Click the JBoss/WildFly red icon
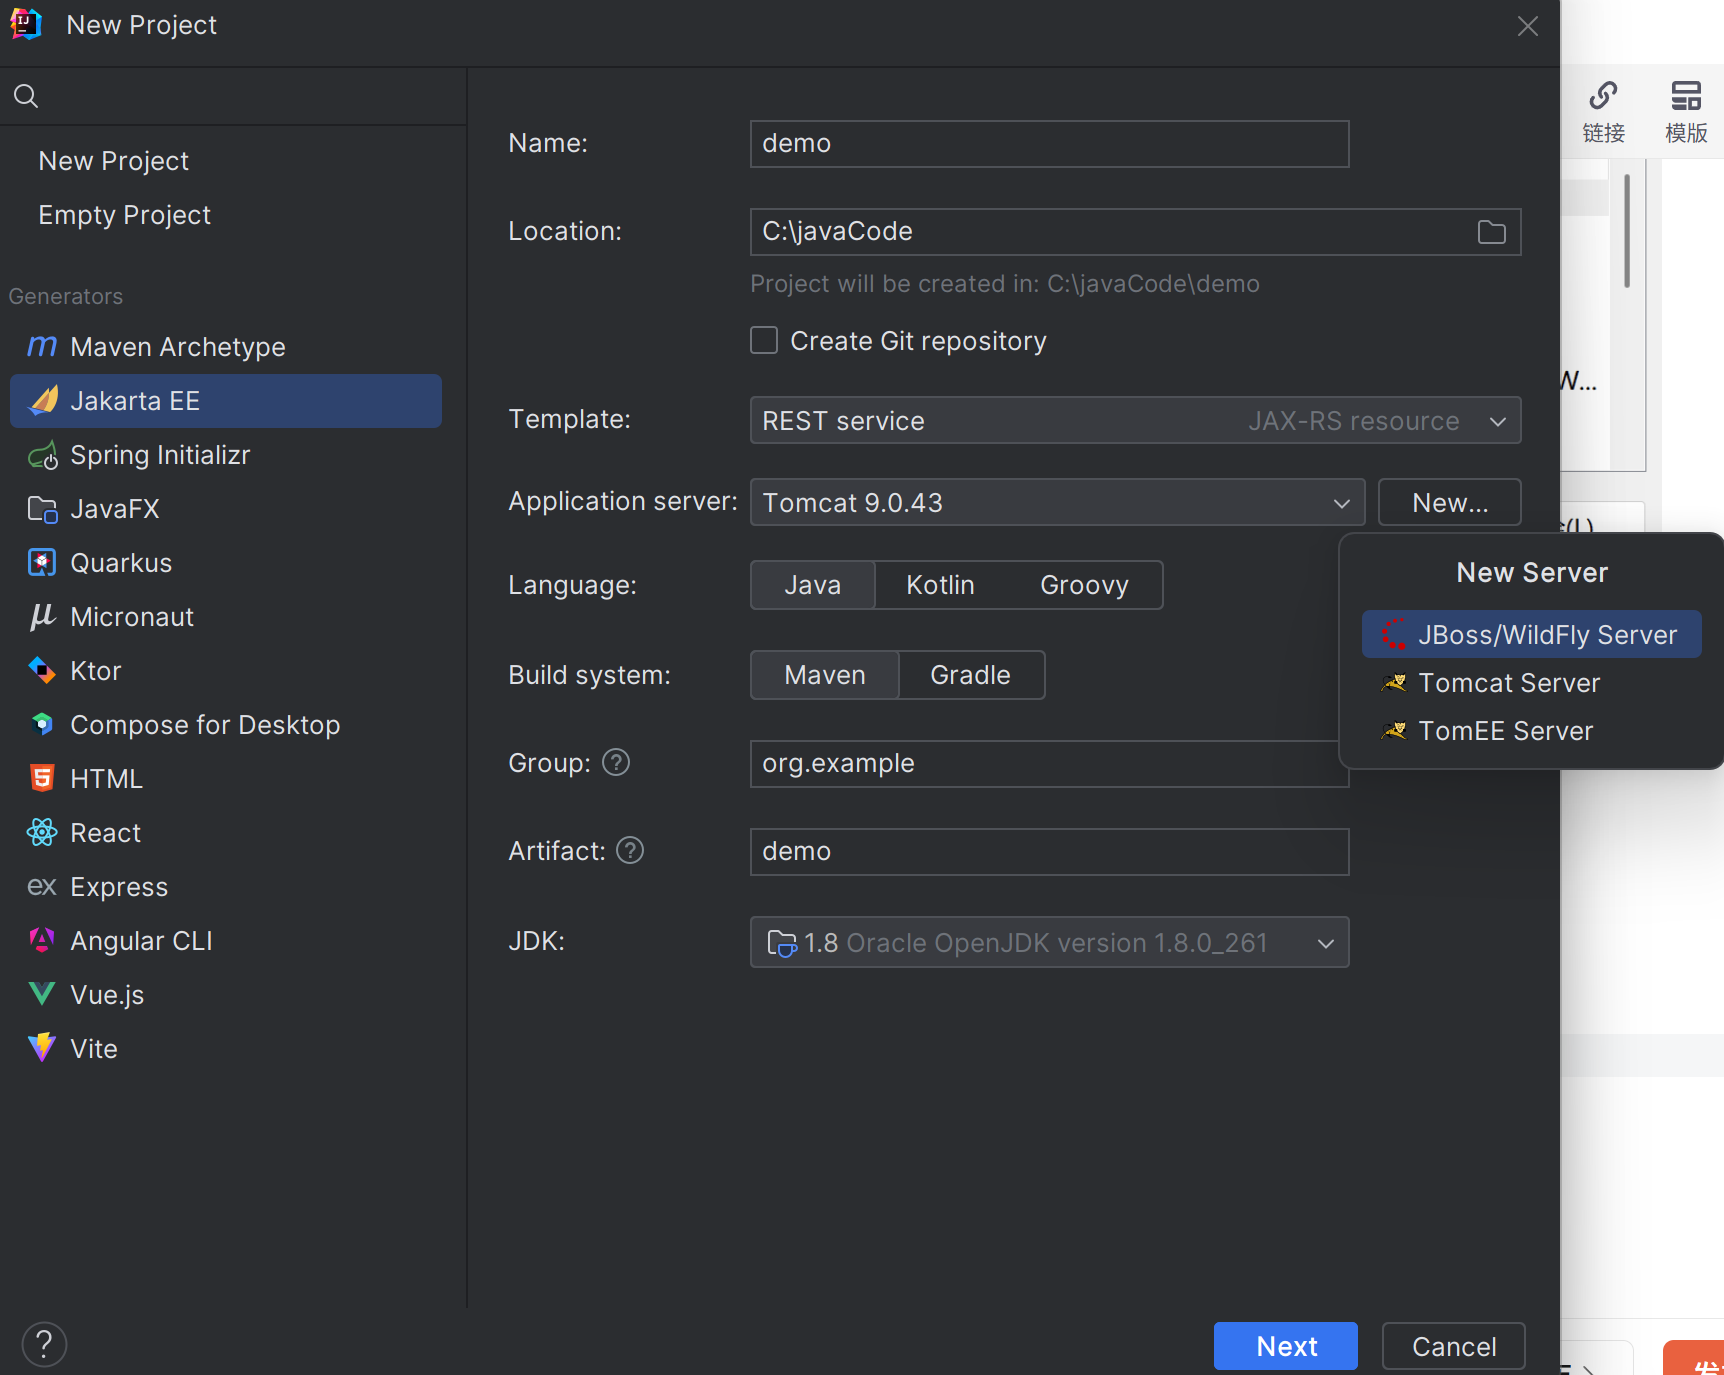The image size is (1724, 1375). 1394,634
